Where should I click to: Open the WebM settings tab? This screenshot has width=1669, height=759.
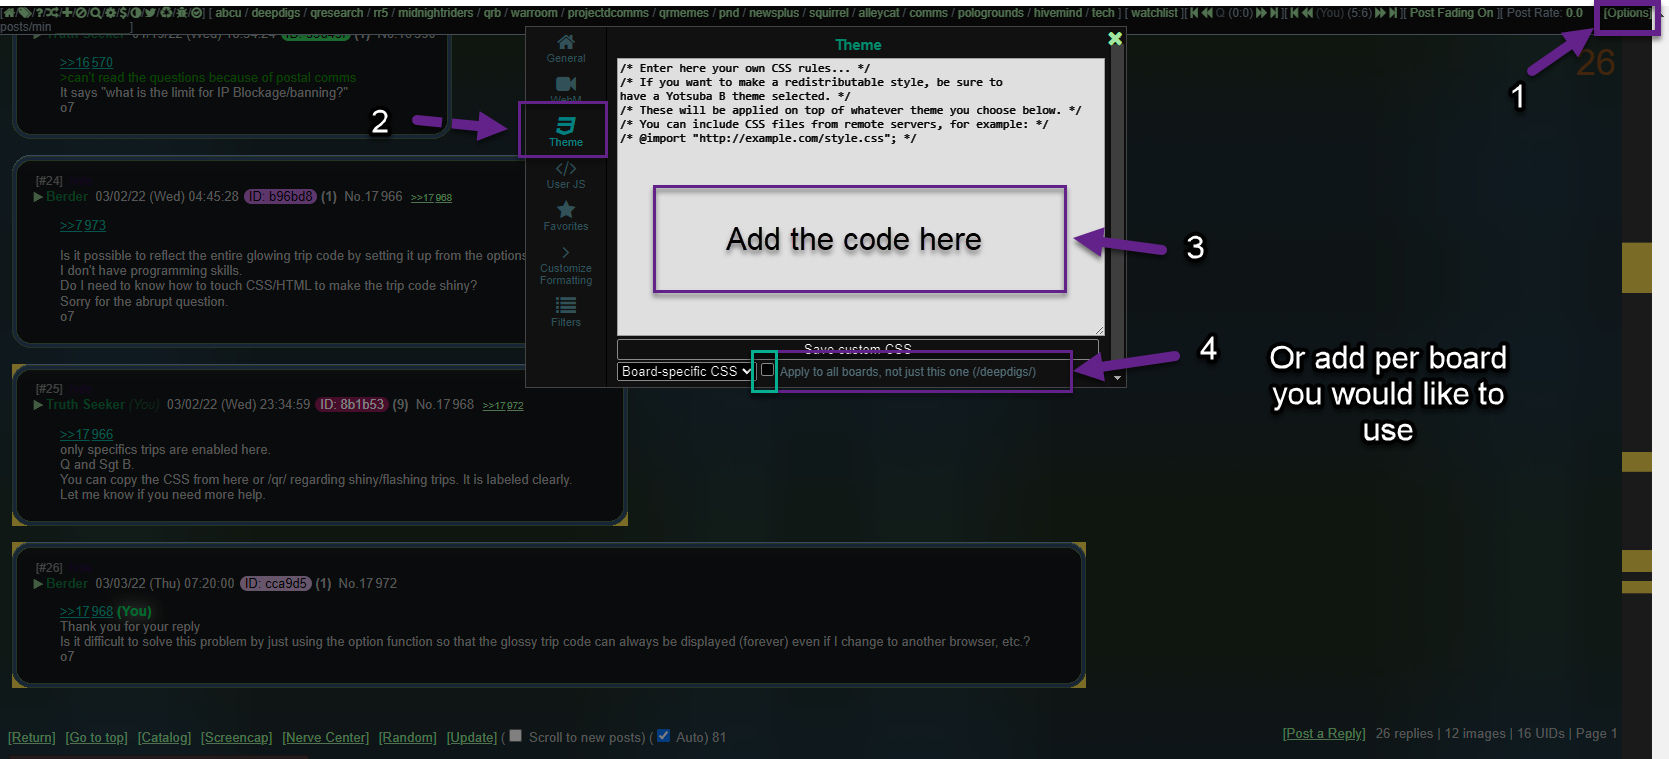pos(565,88)
